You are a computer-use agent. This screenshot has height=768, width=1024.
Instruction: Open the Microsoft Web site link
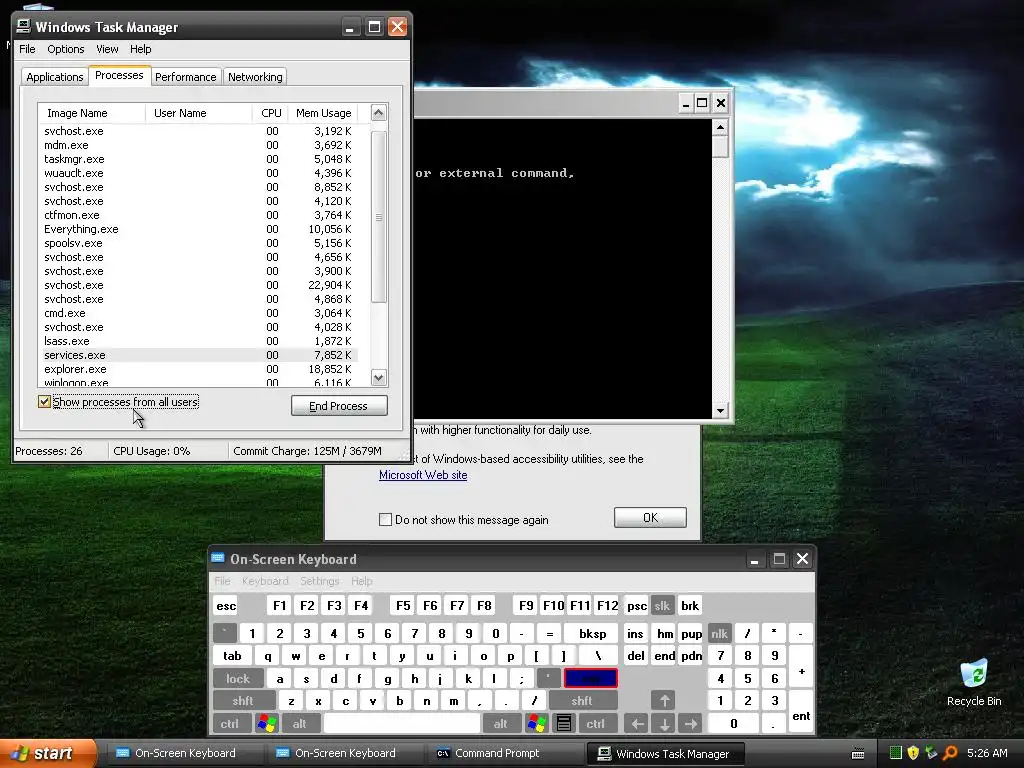(x=423, y=475)
